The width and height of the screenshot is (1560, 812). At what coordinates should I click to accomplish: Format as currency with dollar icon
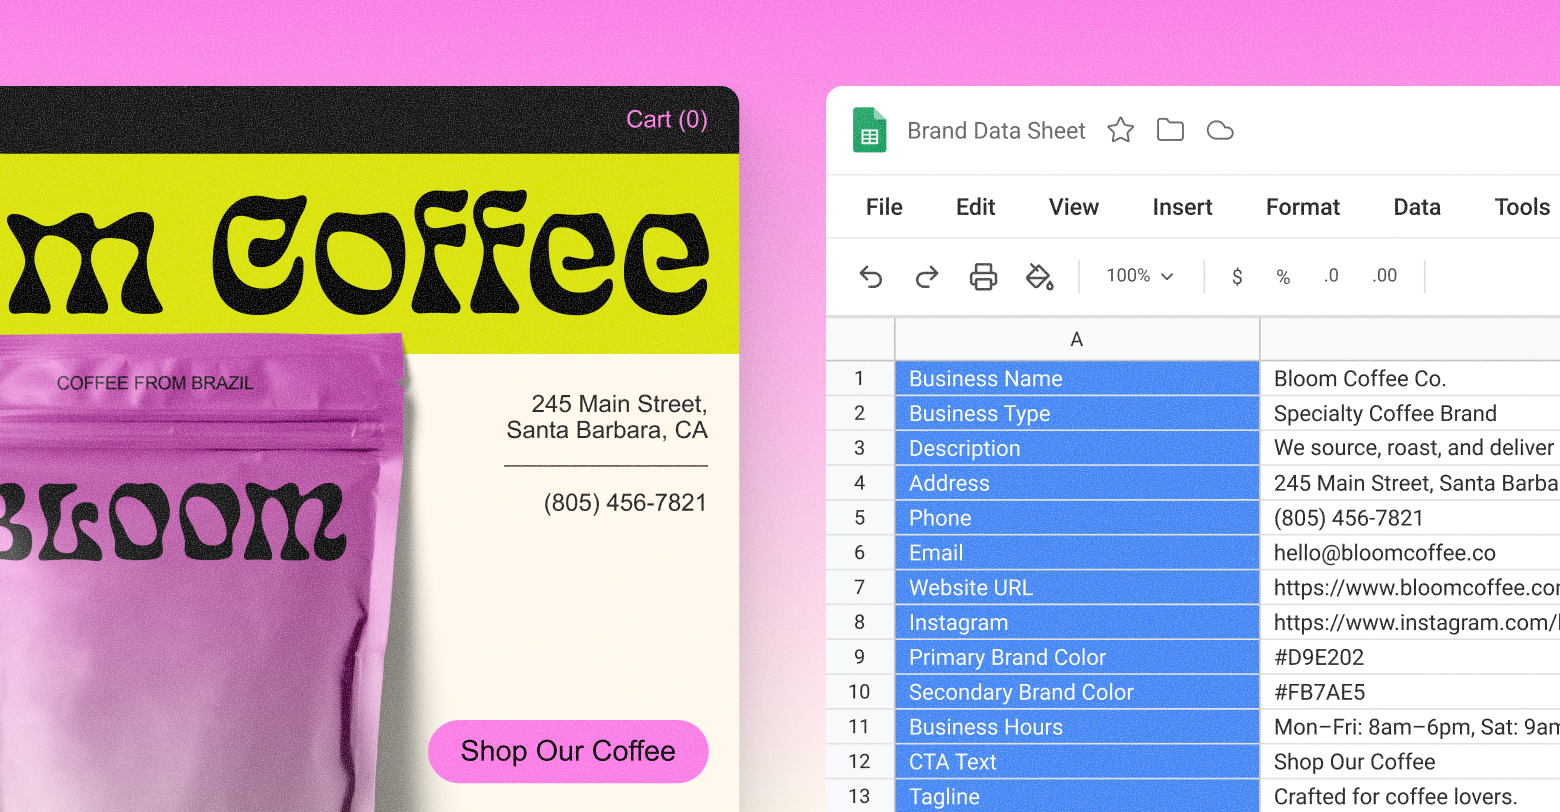[1237, 276]
